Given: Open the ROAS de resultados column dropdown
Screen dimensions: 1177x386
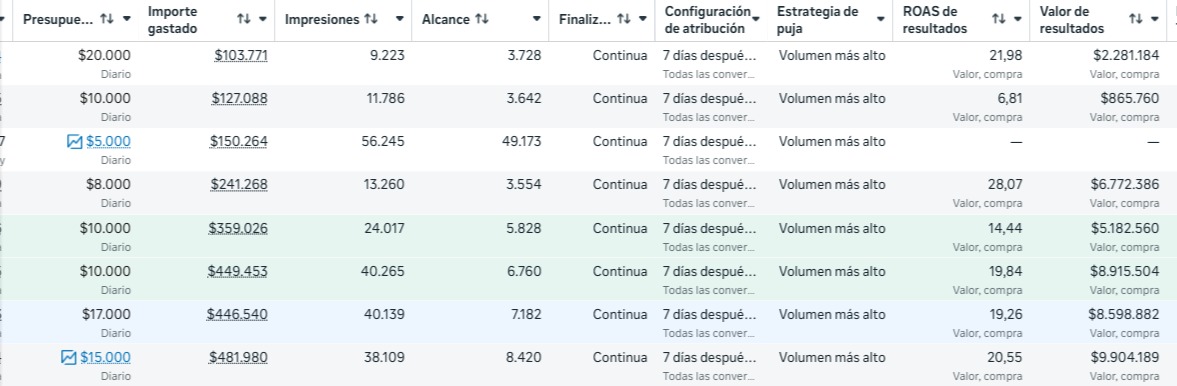Looking at the screenshot, I should pyautogui.click(x=1017, y=19).
